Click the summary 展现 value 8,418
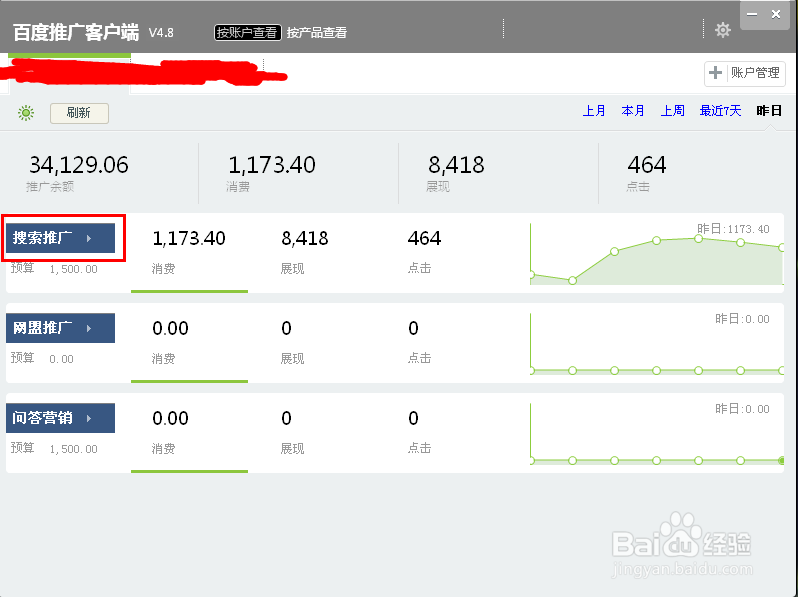This screenshot has height=597, width=798. (456, 165)
